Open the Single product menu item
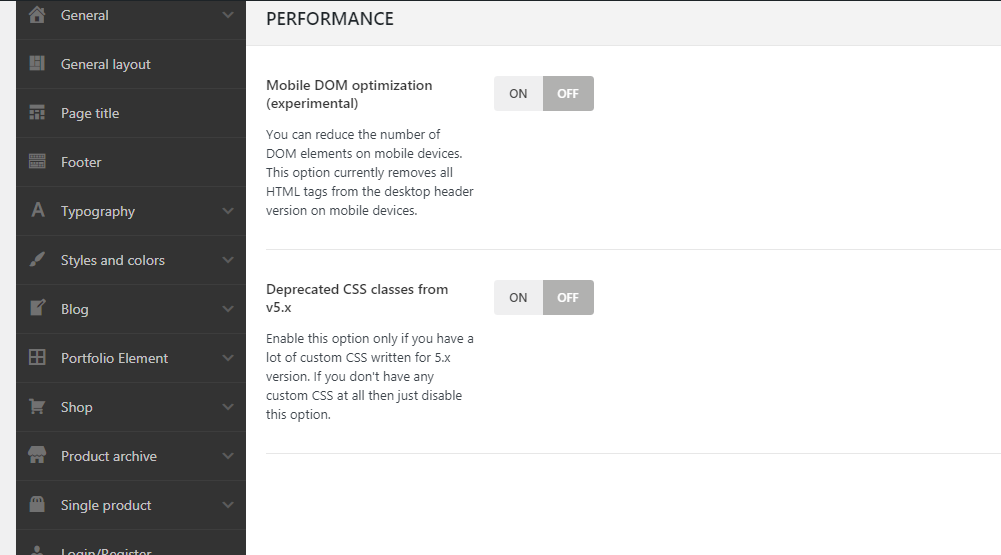 tap(106, 505)
